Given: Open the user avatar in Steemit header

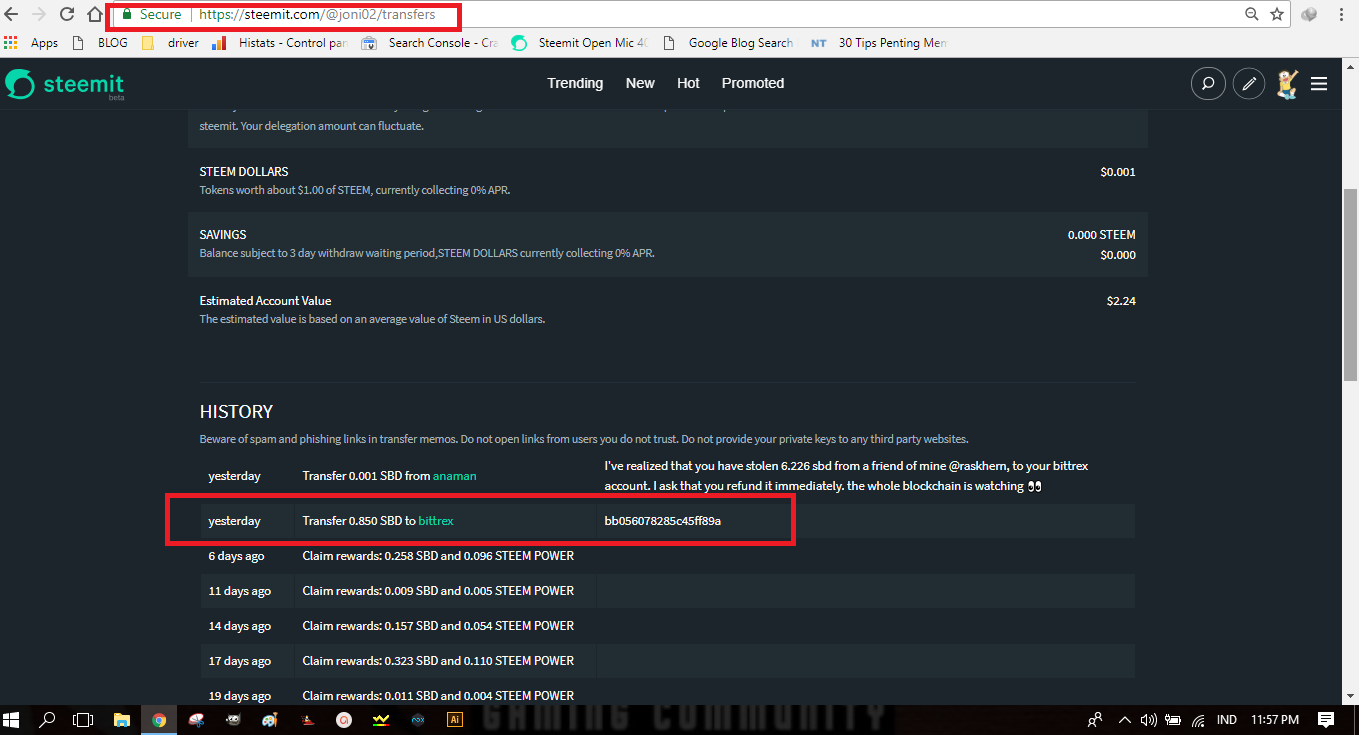Looking at the screenshot, I should click(x=1287, y=84).
